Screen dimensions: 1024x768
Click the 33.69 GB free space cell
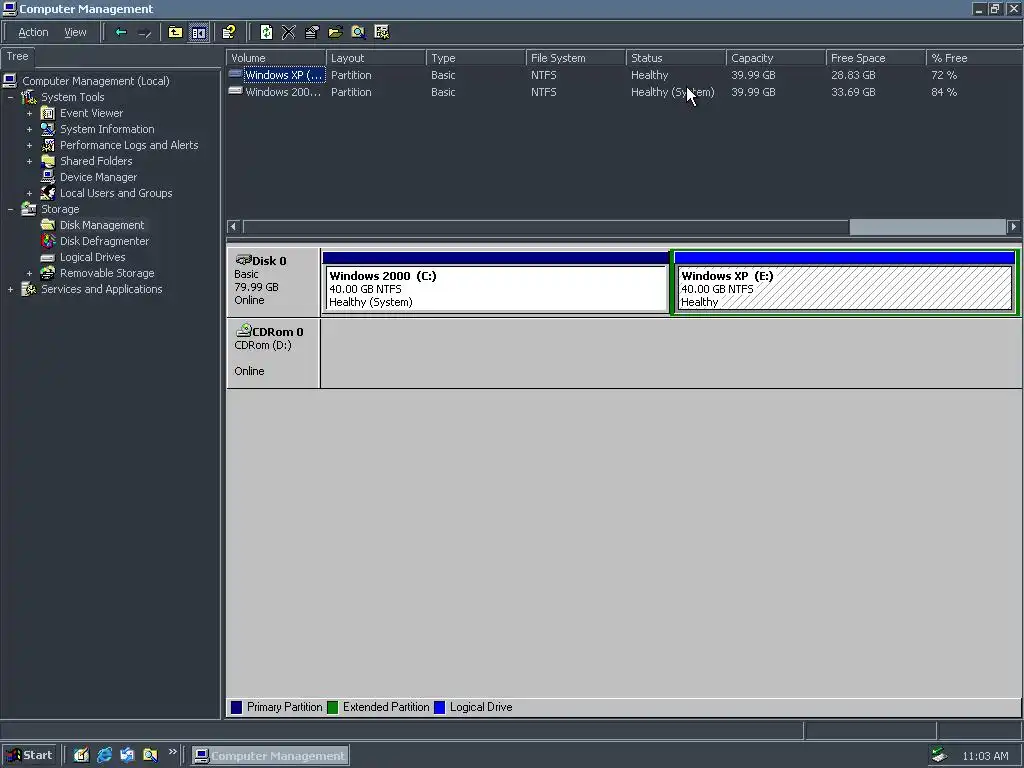pos(853,92)
